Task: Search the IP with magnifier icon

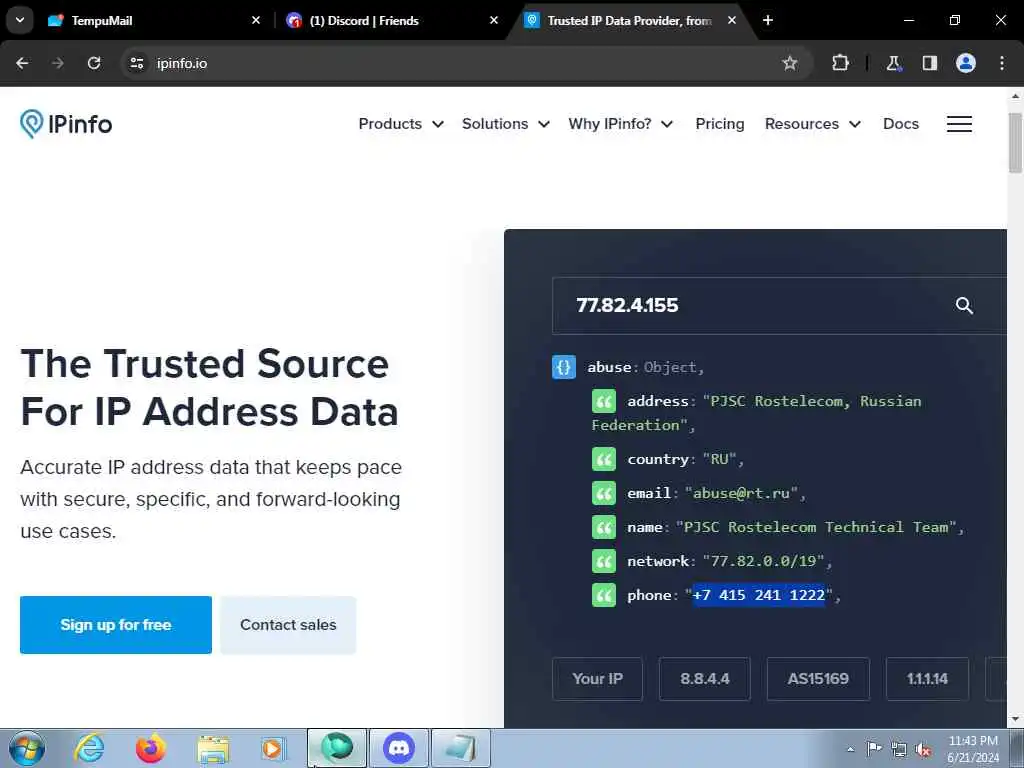Action: coord(964,306)
